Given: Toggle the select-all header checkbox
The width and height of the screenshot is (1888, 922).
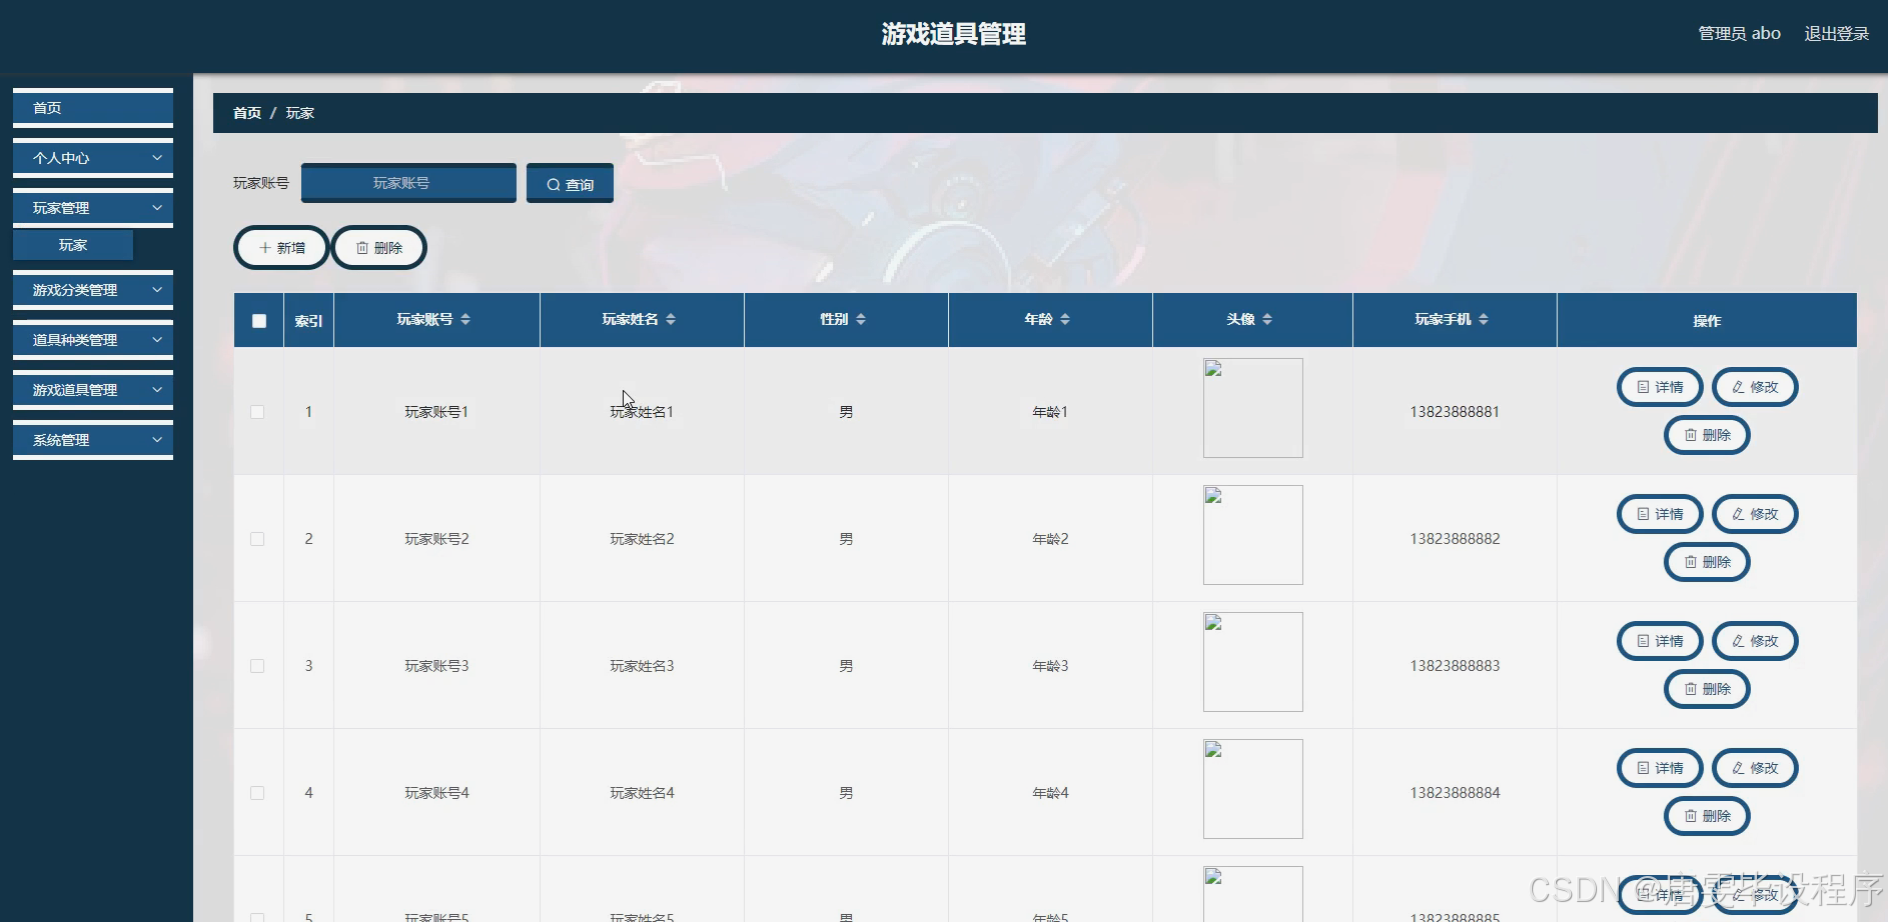Looking at the screenshot, I should point(259,321).
